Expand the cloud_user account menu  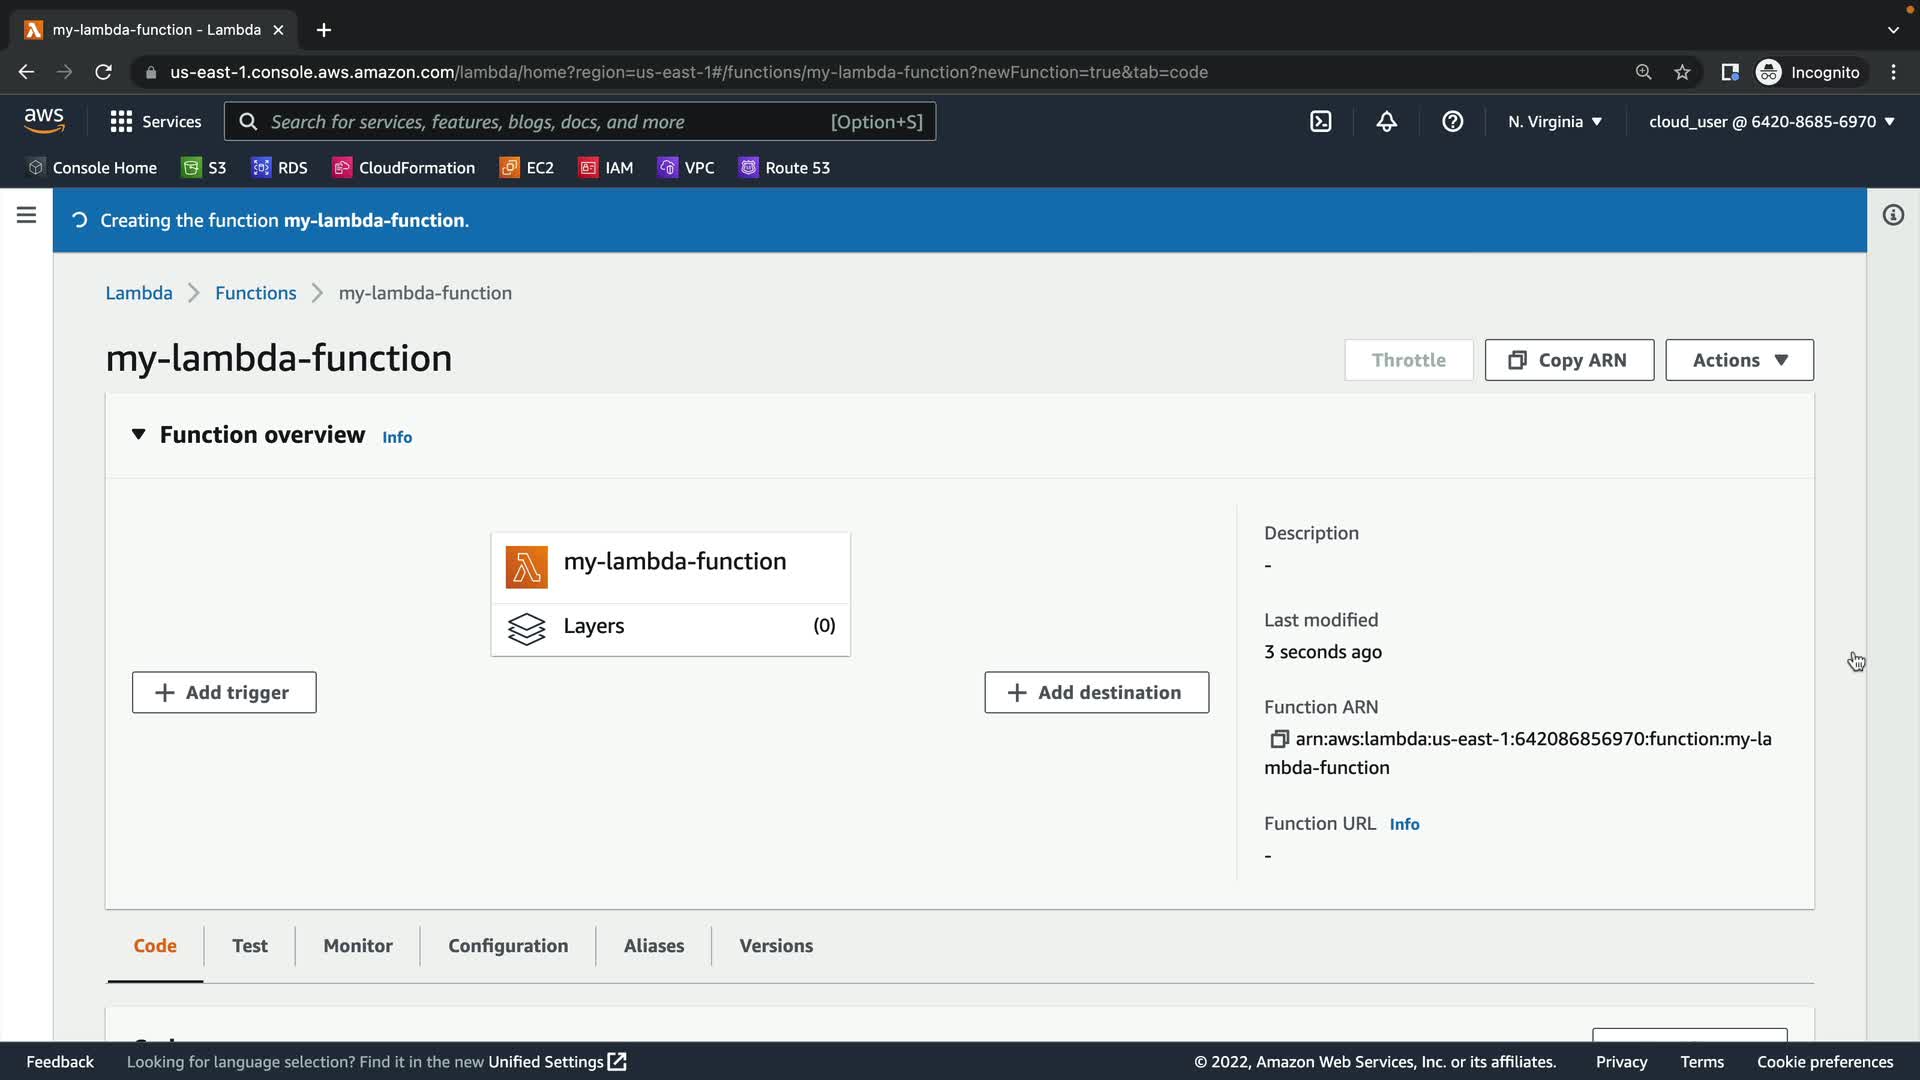tap(1771, 122)
